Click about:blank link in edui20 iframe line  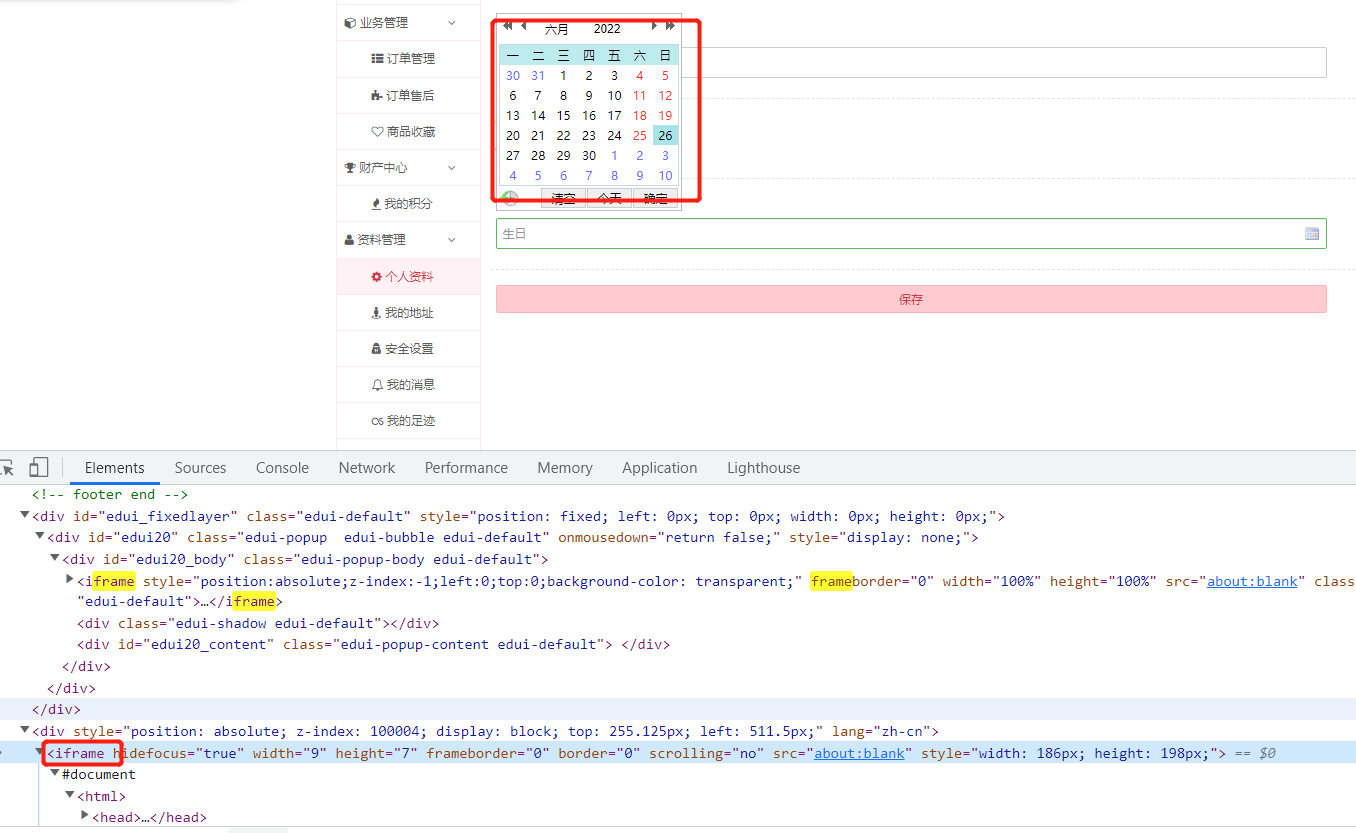(x=1252, y=581)
